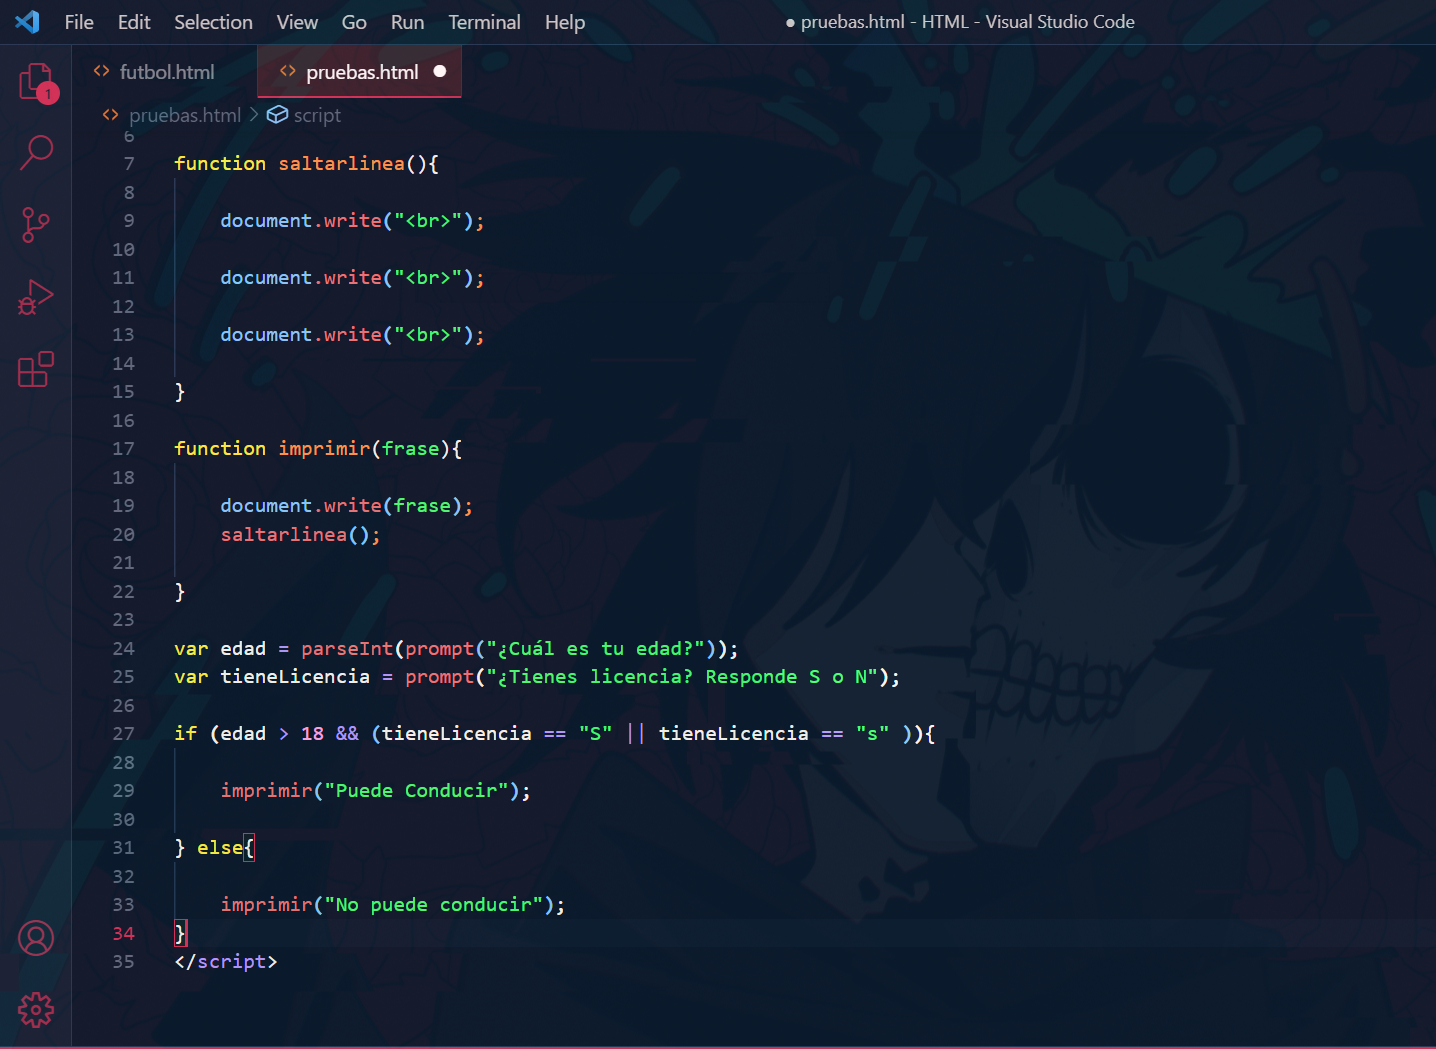
Task: Click the file icon in the breadcrumb path
Action: (111, 115)
